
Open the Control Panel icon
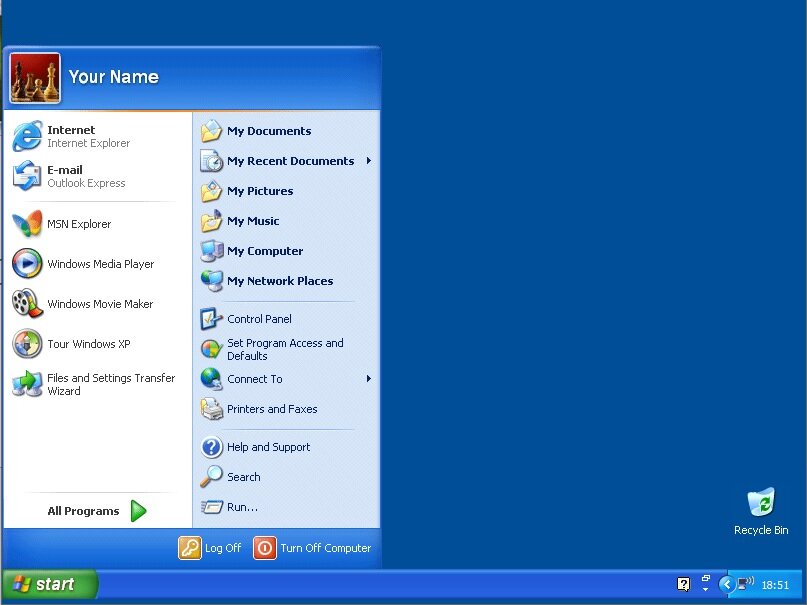click(x=212, y=319)
